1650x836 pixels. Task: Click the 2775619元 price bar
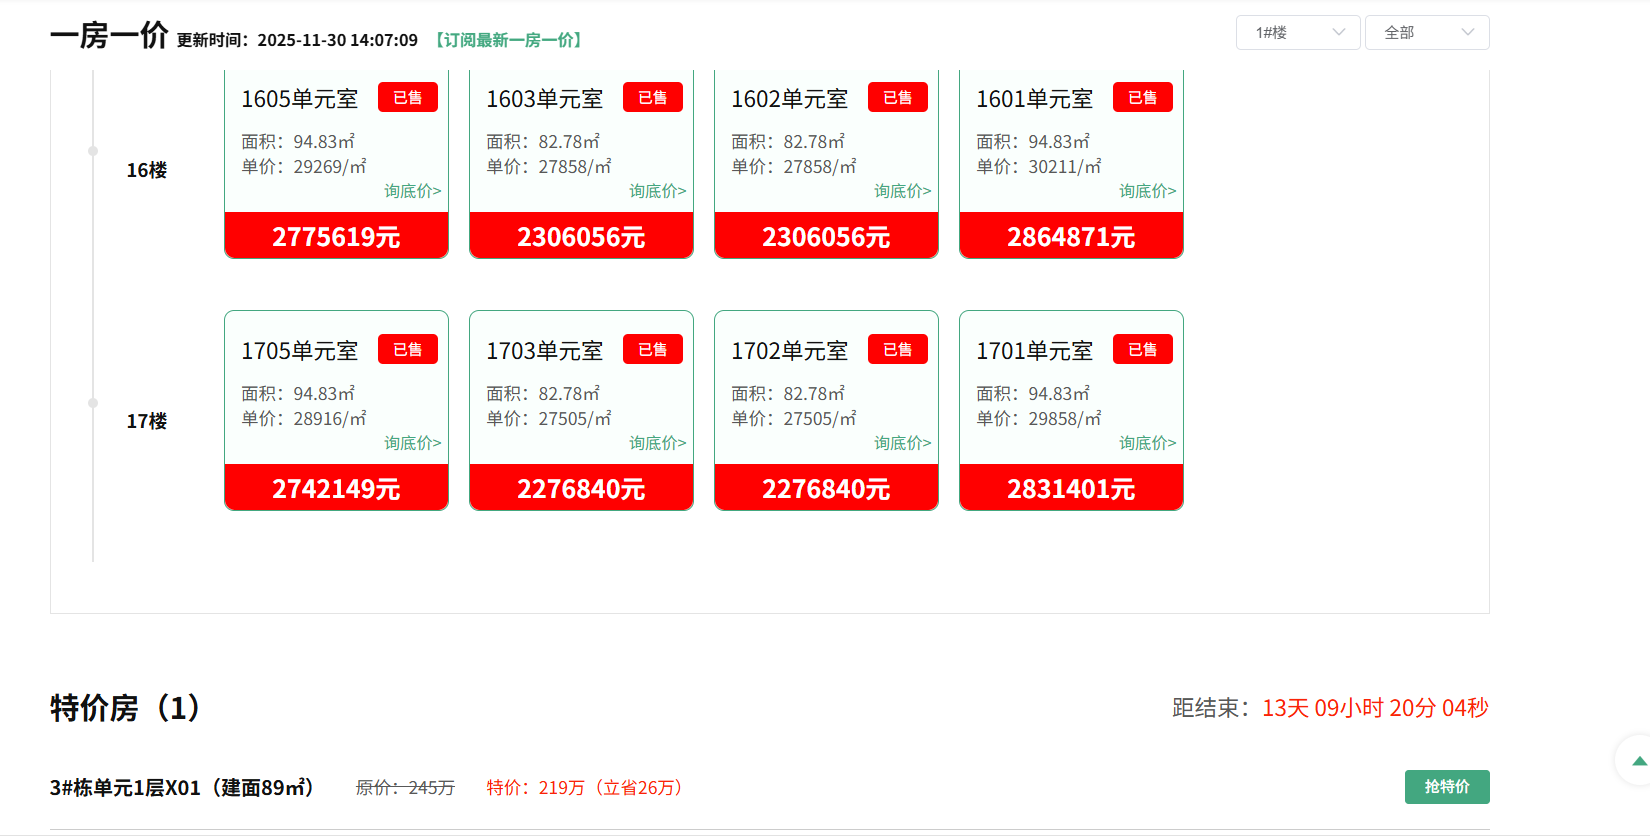[x=336, y=237]
